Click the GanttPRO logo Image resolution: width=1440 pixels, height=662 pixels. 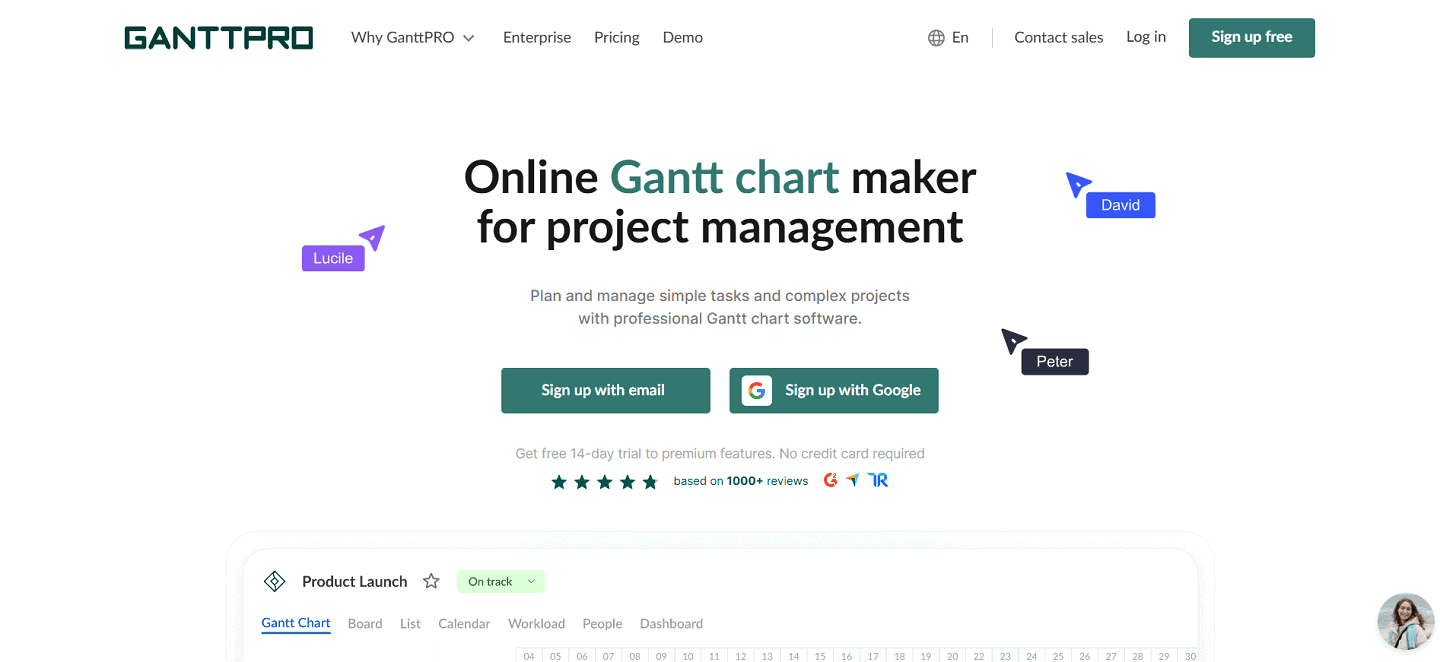(218, 37)
